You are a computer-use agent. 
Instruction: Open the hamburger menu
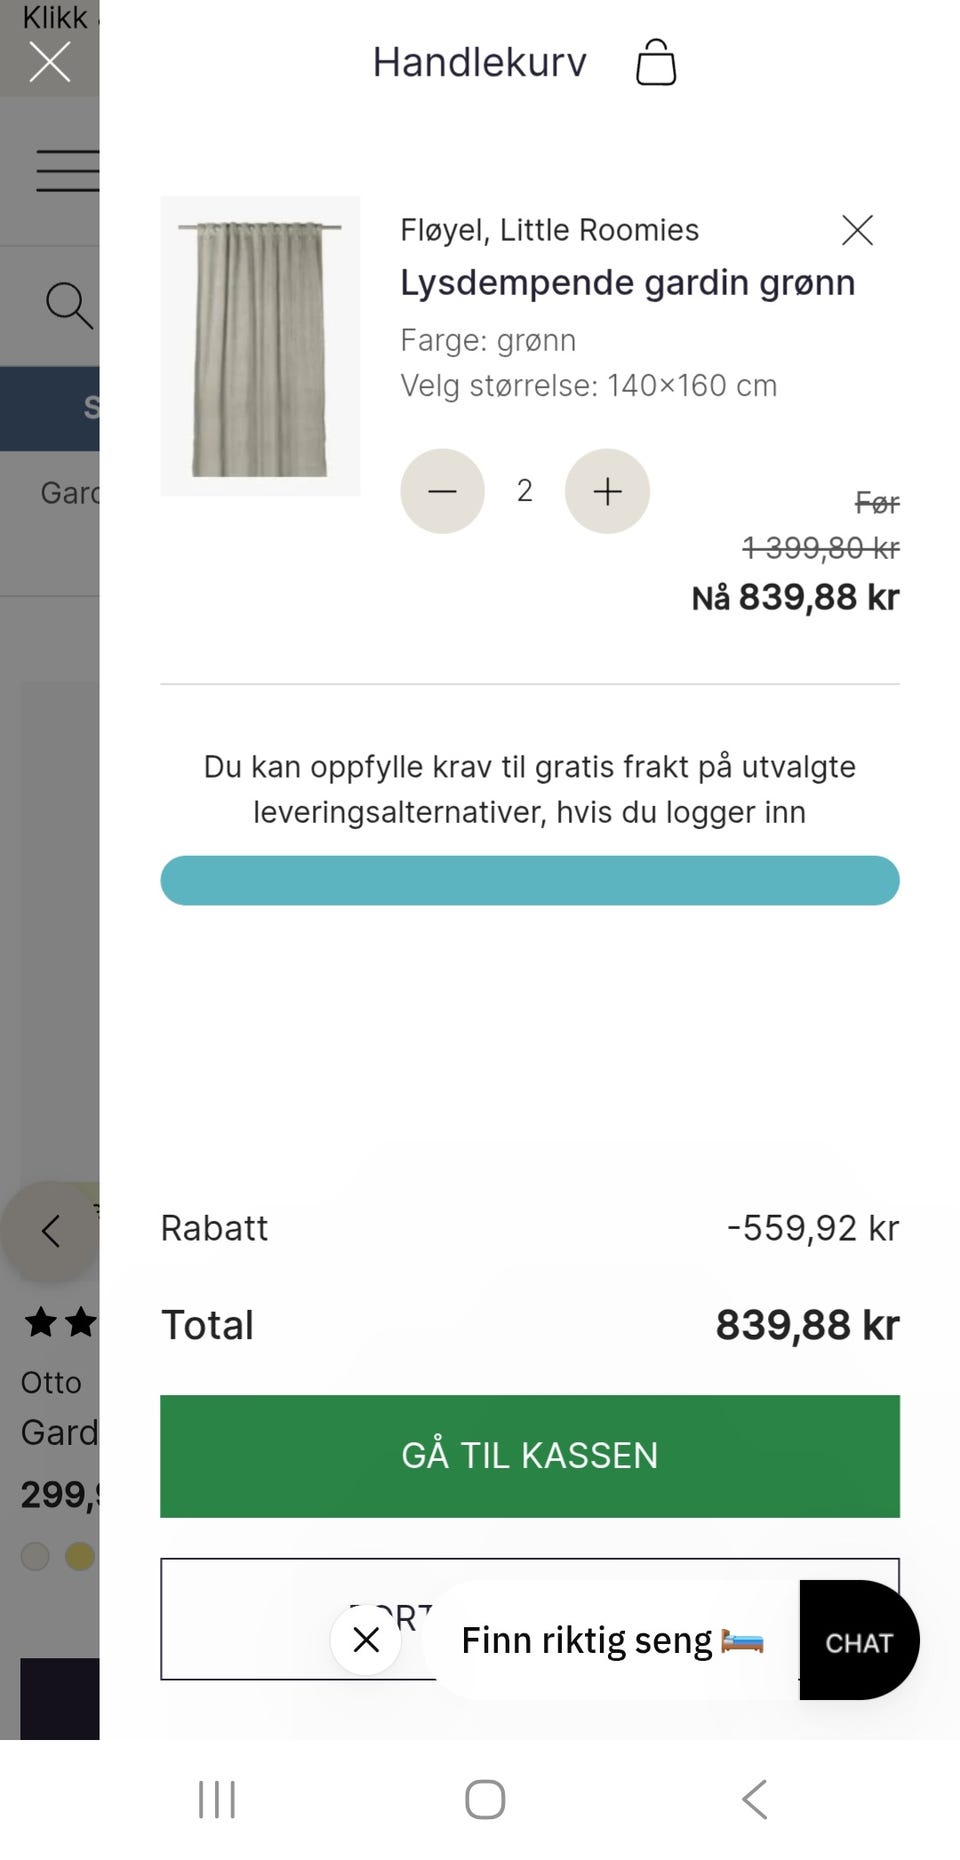(x=68, y=170)
